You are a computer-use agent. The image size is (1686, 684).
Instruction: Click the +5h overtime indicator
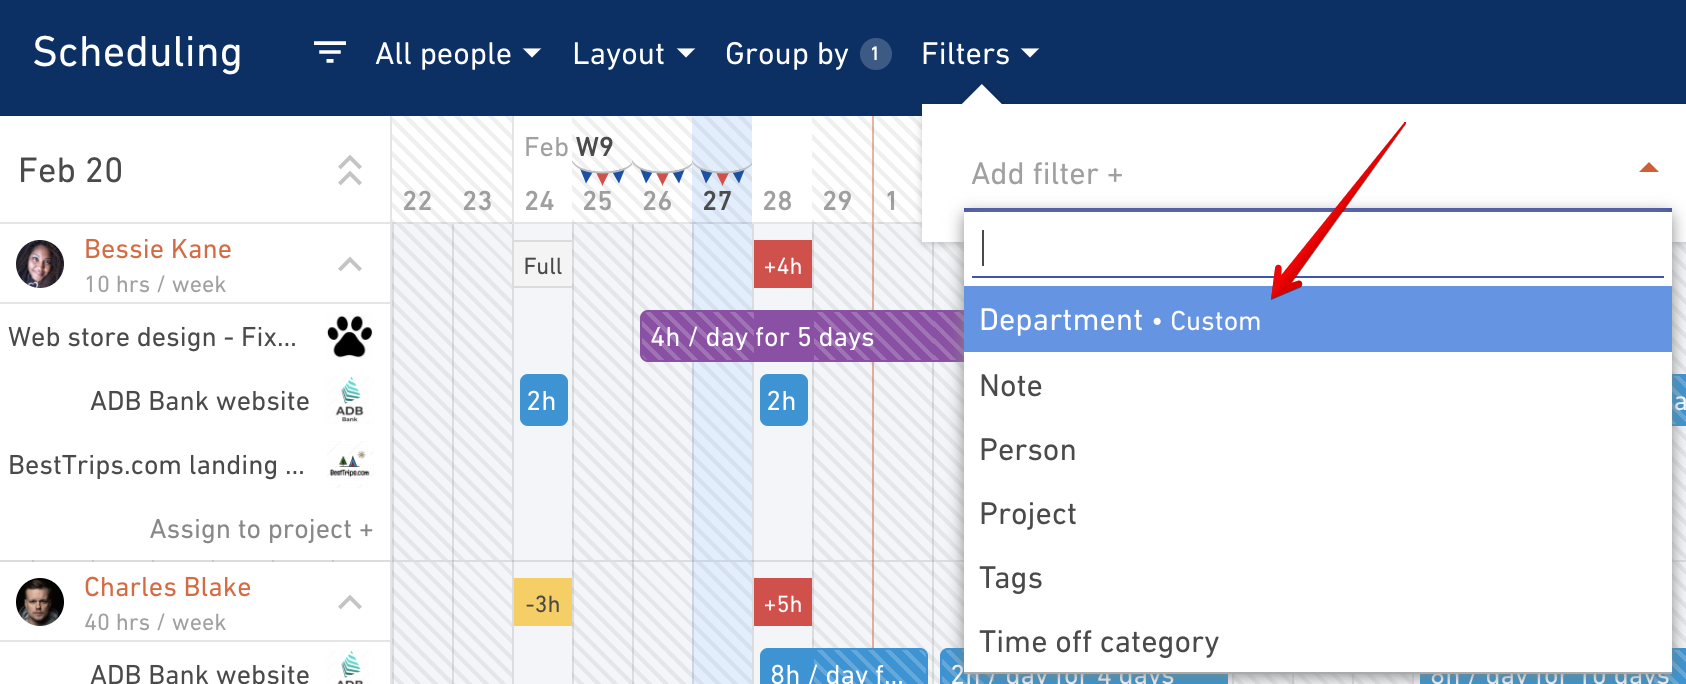783,603
